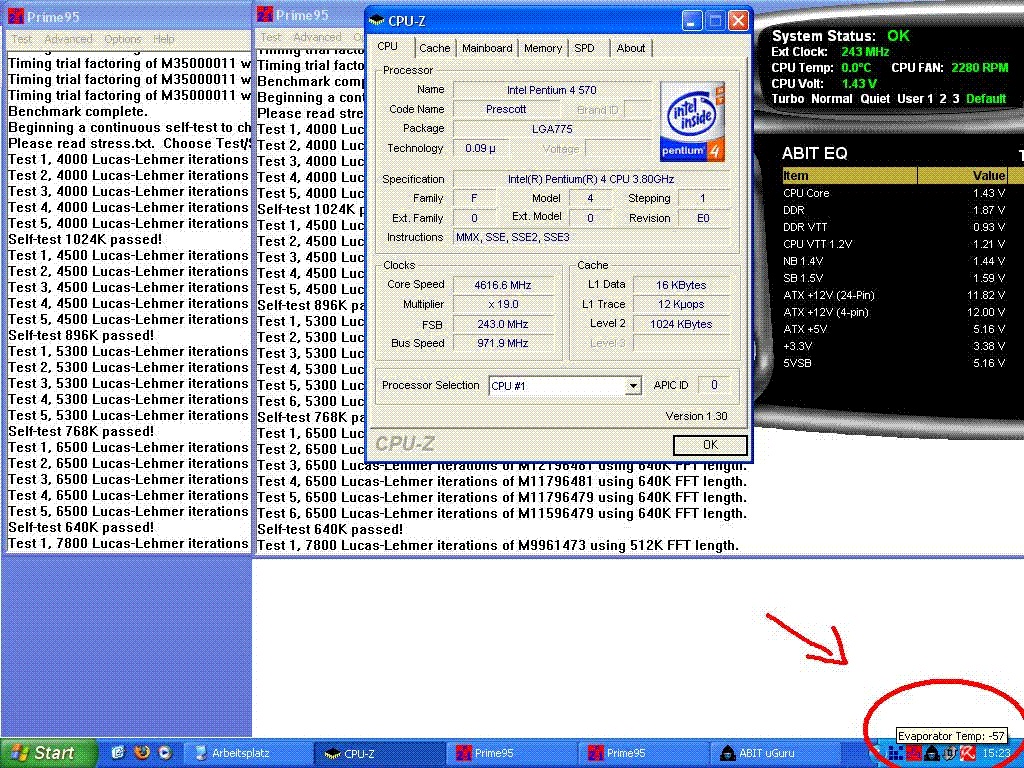Choose Default profile in ABIT uGuru
The width and height of the screenshot is (1024, 768).
point(986,99)
